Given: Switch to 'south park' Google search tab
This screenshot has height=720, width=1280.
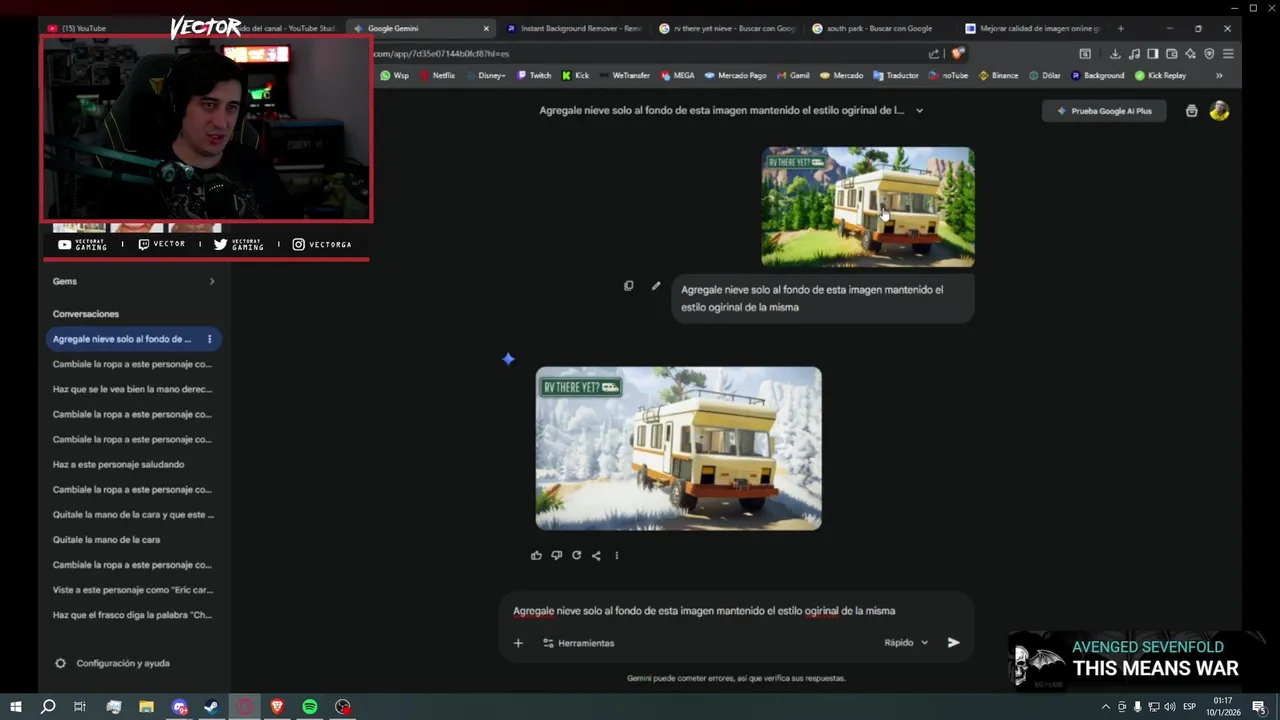Looking at the screenshot, I should pyautogui.click(x=880, y=28).
